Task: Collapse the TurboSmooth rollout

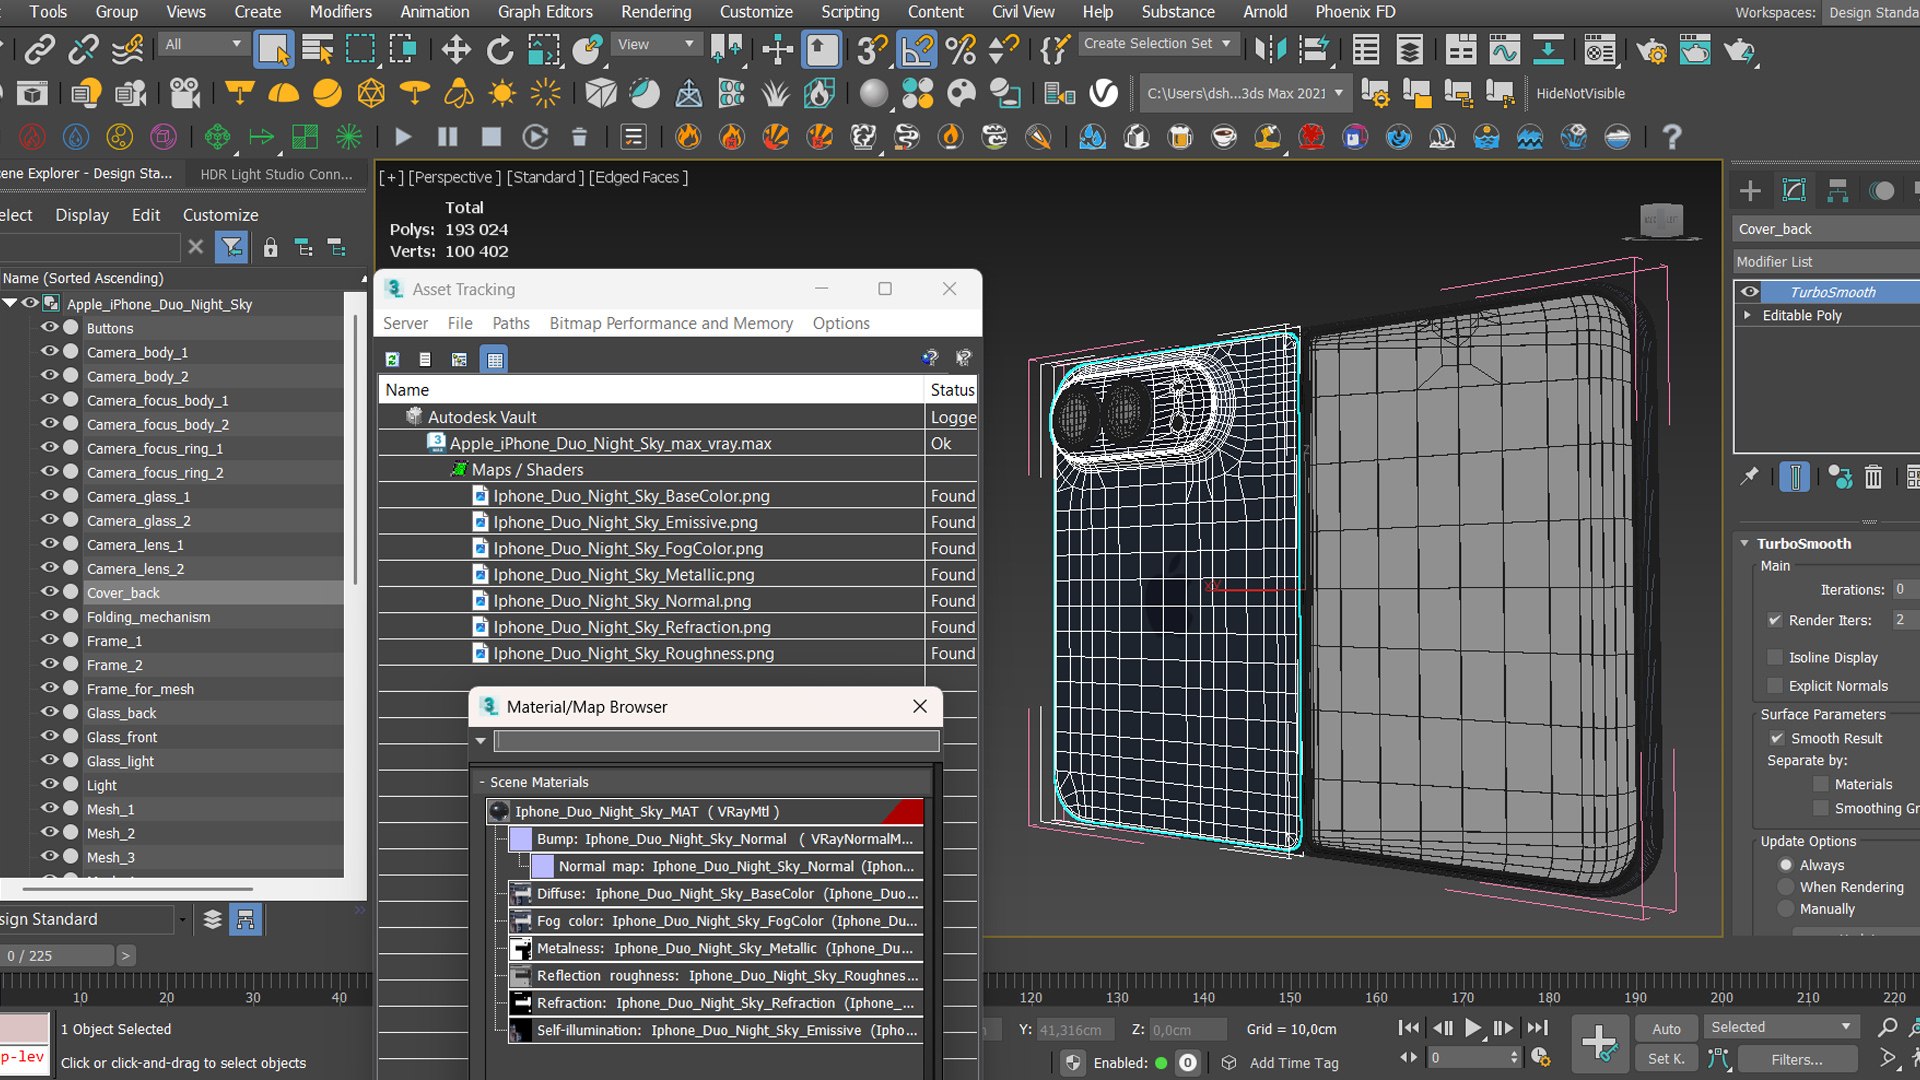Action: click(1744, 544)
